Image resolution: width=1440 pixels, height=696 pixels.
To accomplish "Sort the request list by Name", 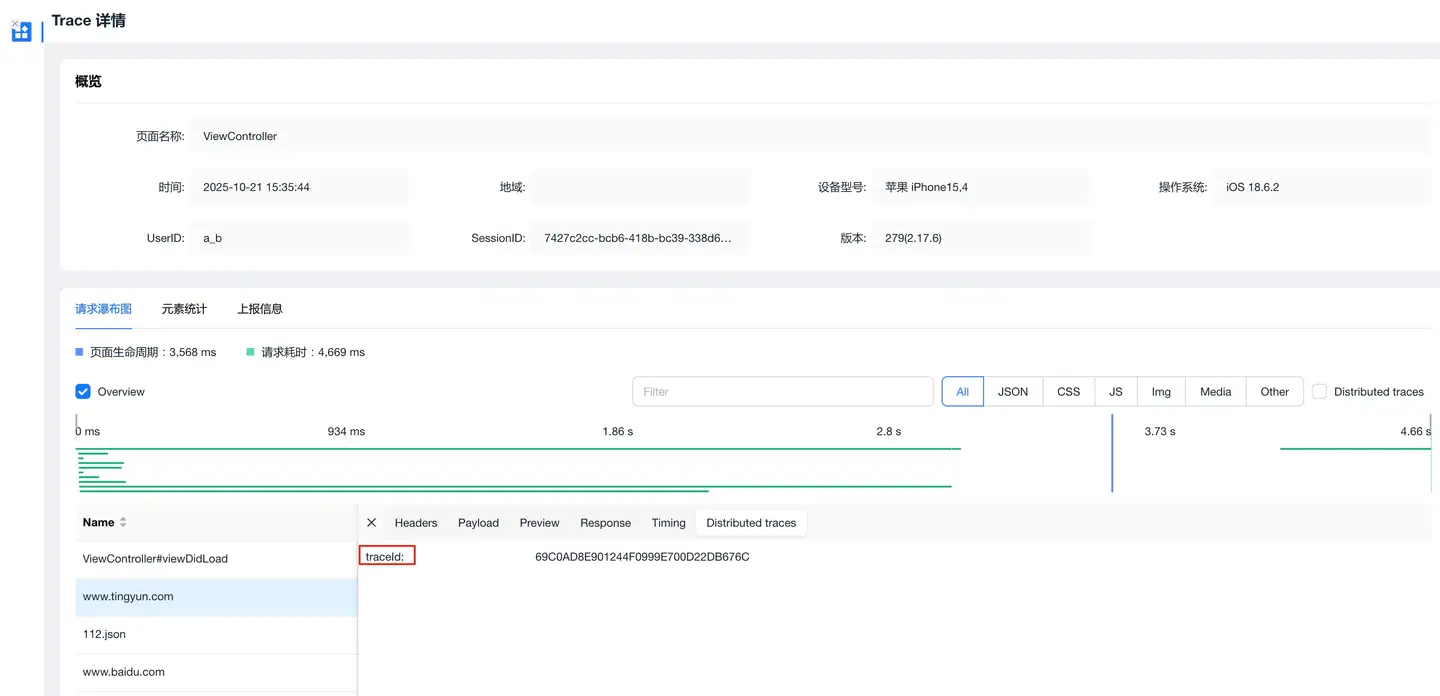I will tap(123, 523).
